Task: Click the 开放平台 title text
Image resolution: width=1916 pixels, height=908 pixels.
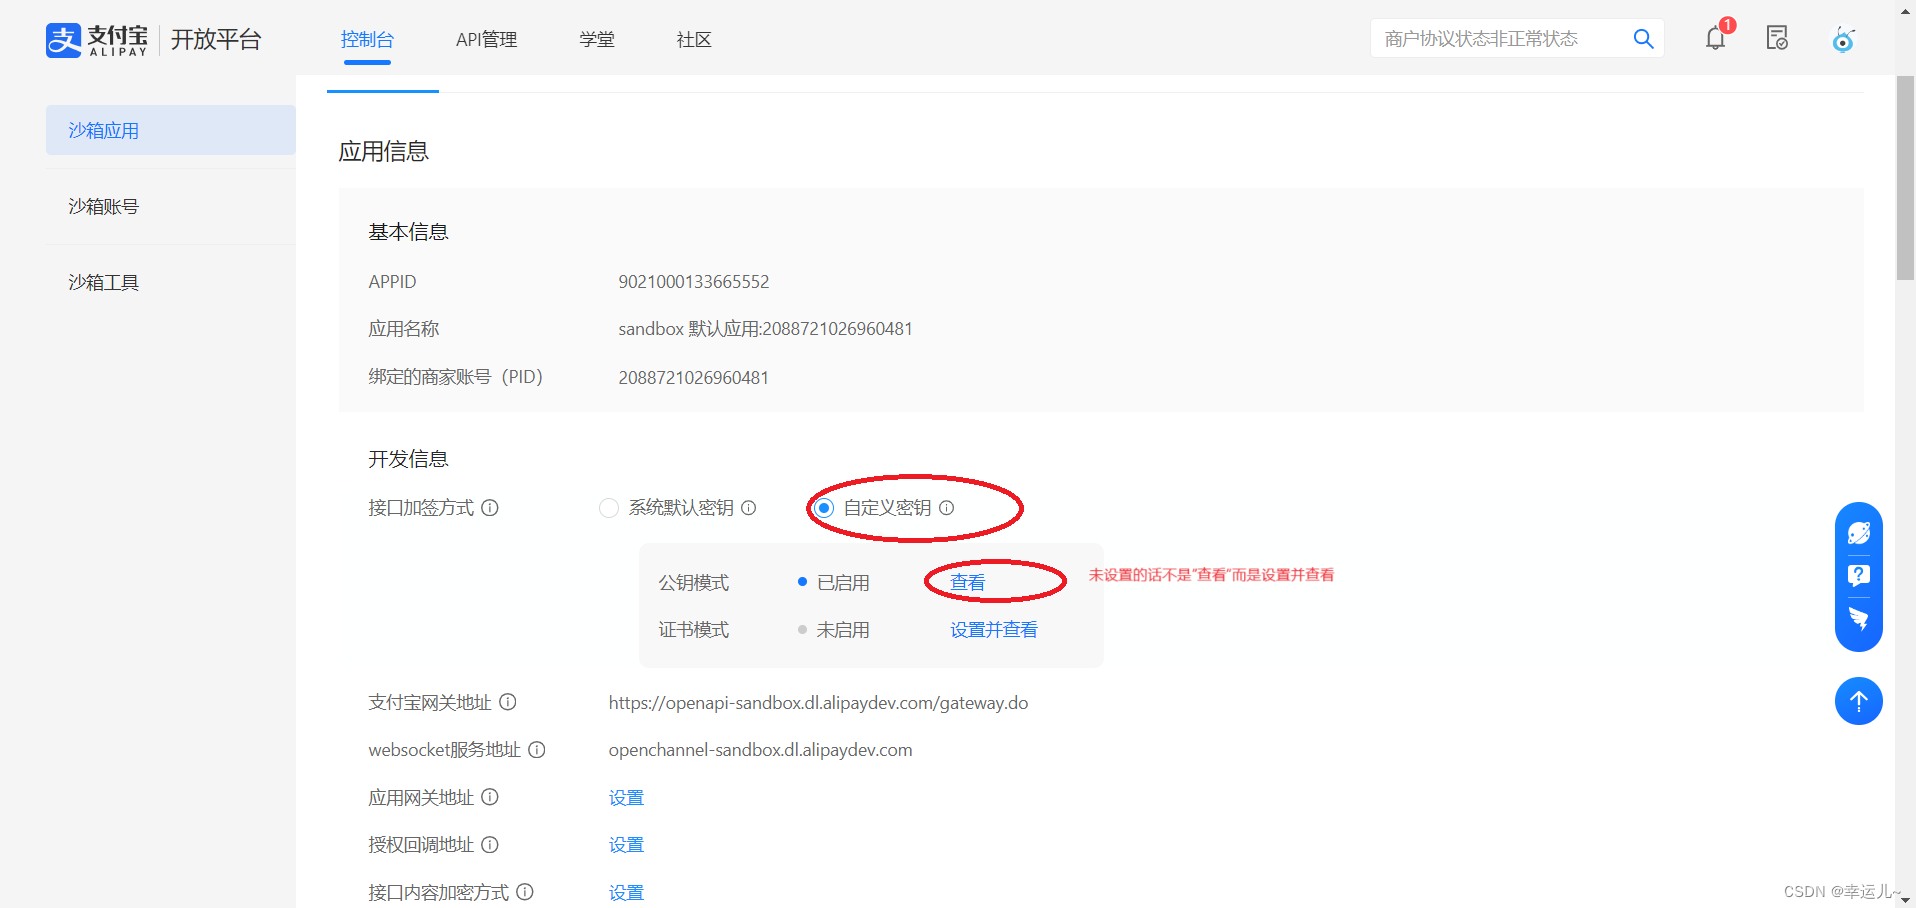Action: [x=216, y=40]
